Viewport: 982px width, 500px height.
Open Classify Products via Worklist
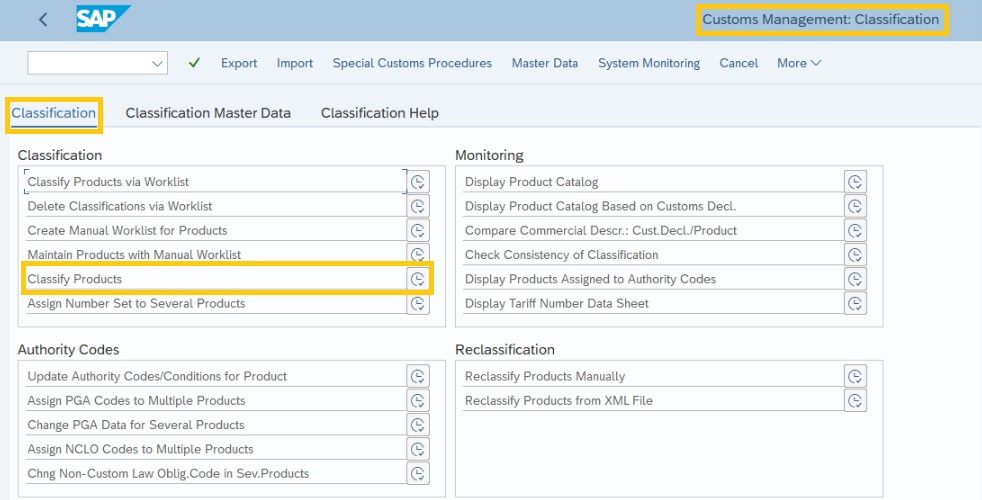[x=215, y=182]
